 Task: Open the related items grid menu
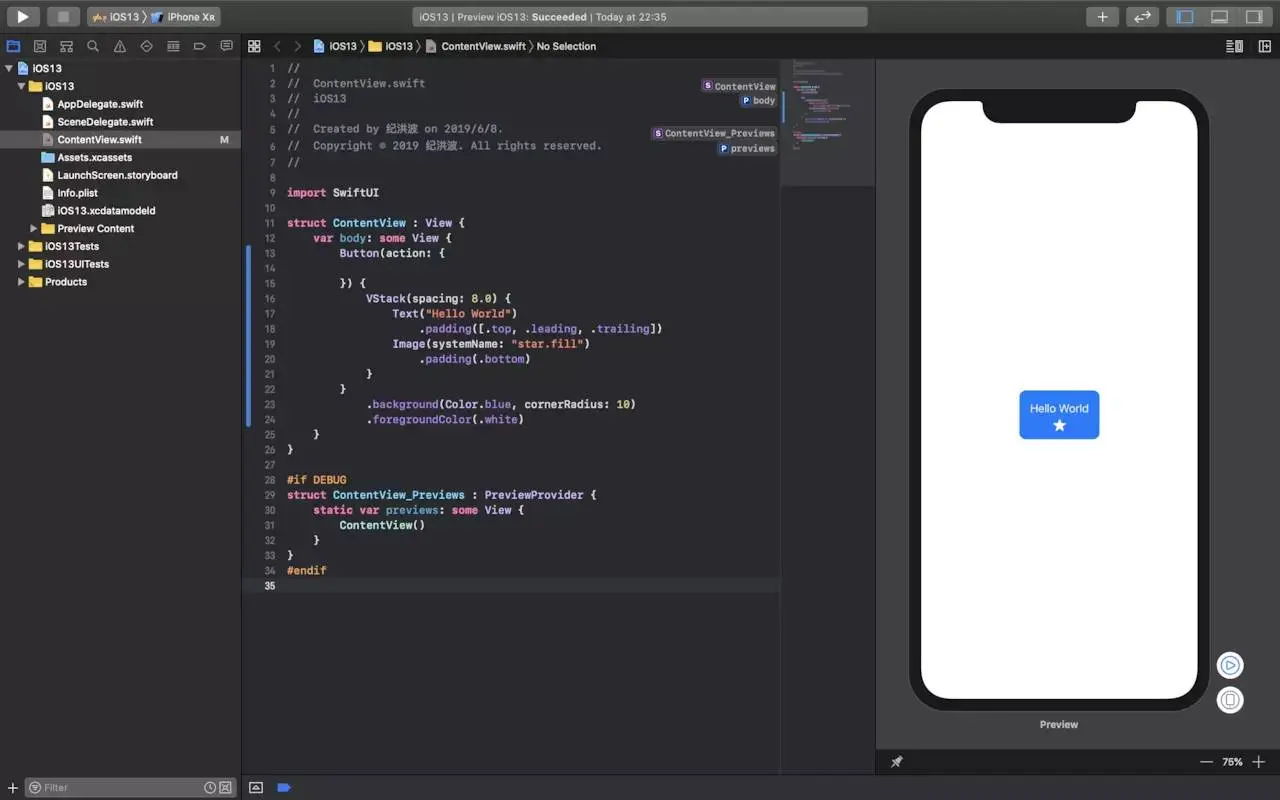coord(254,46)
